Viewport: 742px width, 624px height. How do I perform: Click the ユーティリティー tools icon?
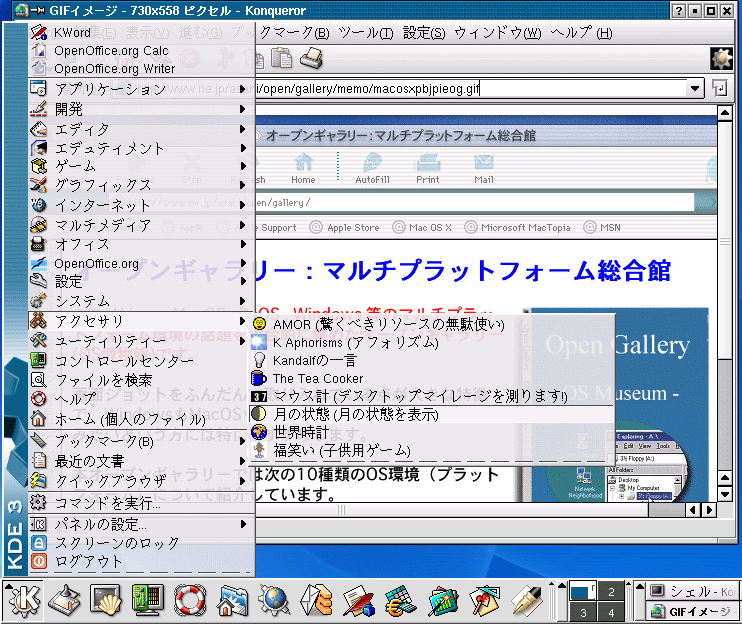(38, 341)
